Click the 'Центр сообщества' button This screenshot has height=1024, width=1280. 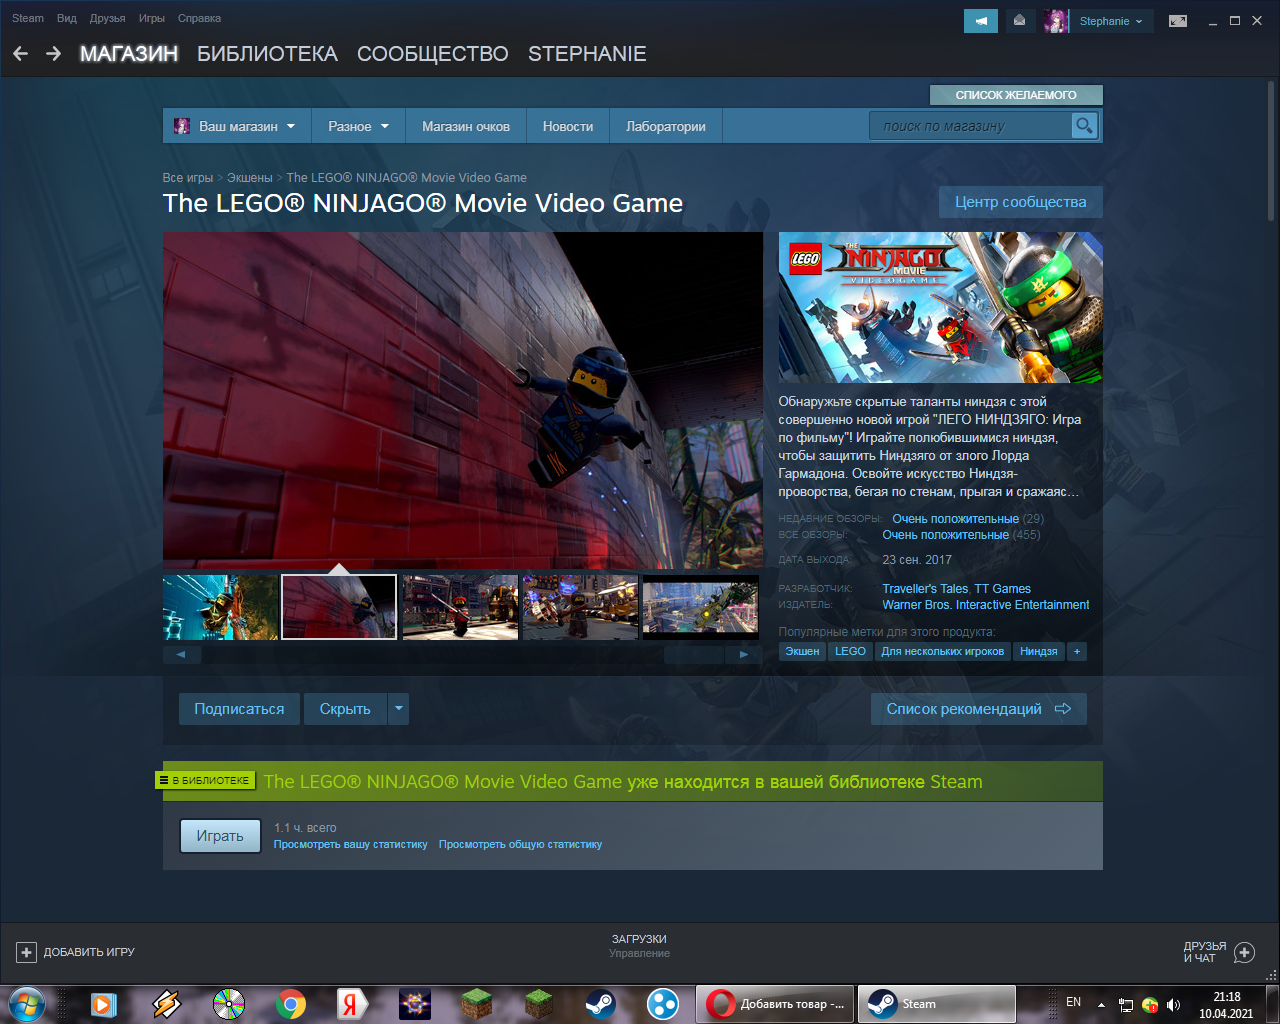(1021, 202)
